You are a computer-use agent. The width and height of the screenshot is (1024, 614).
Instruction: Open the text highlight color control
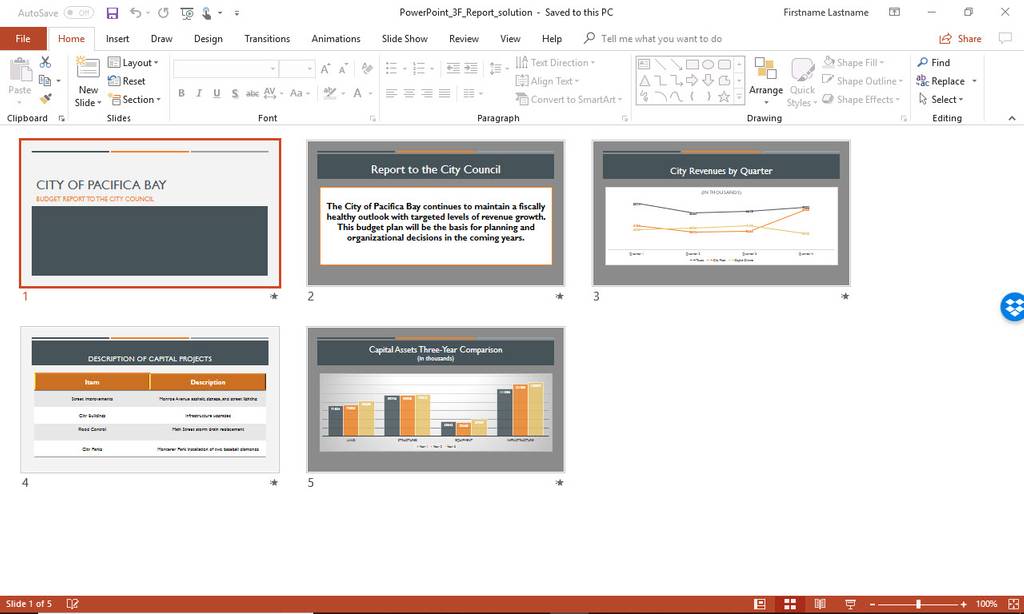tap(334, 93)
